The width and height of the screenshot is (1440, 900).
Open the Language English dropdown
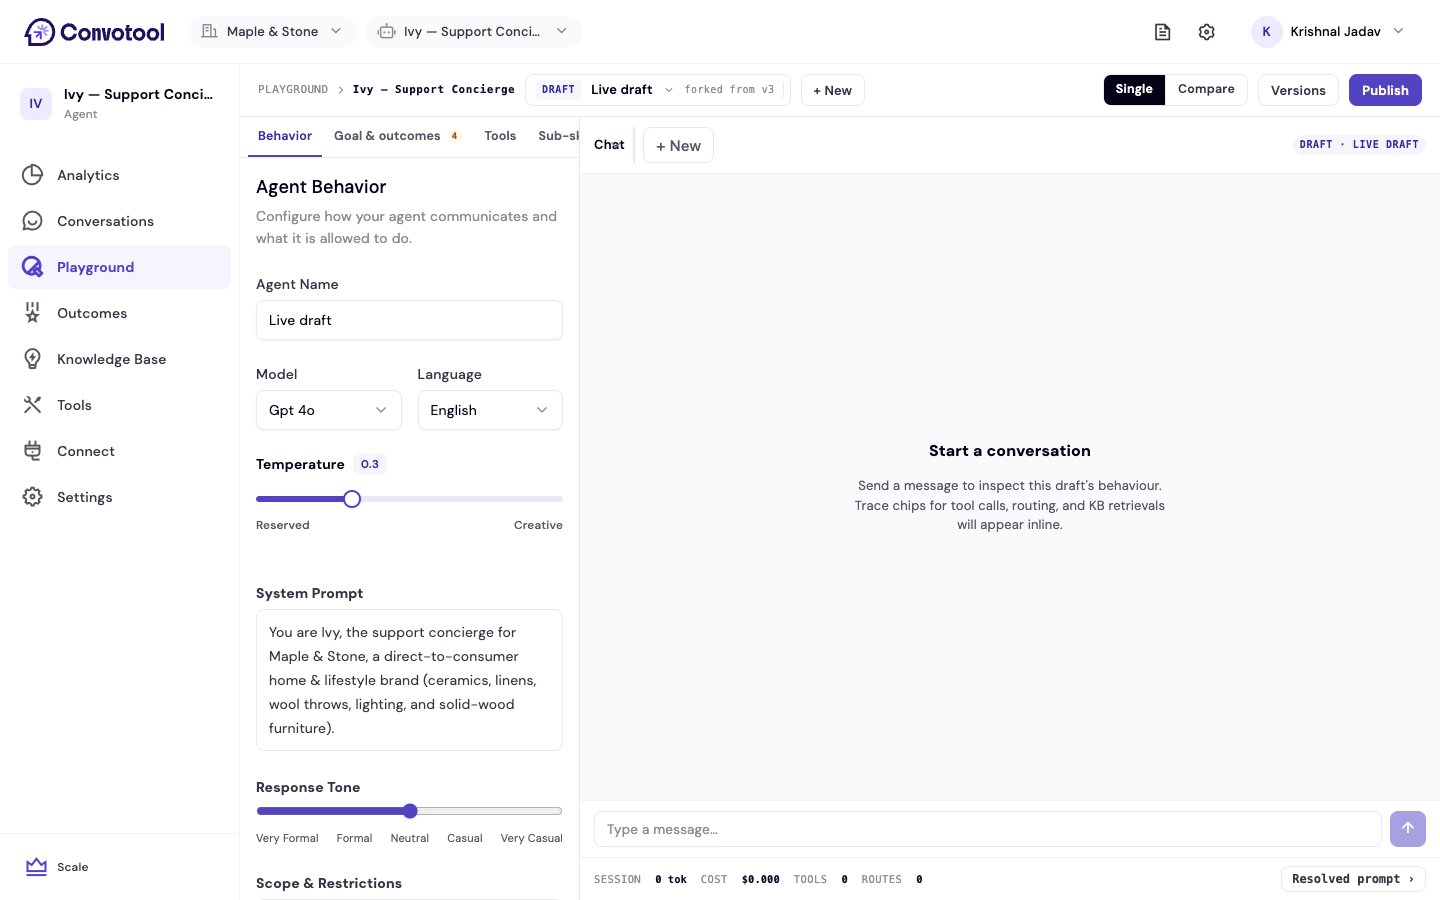(490, 410)
